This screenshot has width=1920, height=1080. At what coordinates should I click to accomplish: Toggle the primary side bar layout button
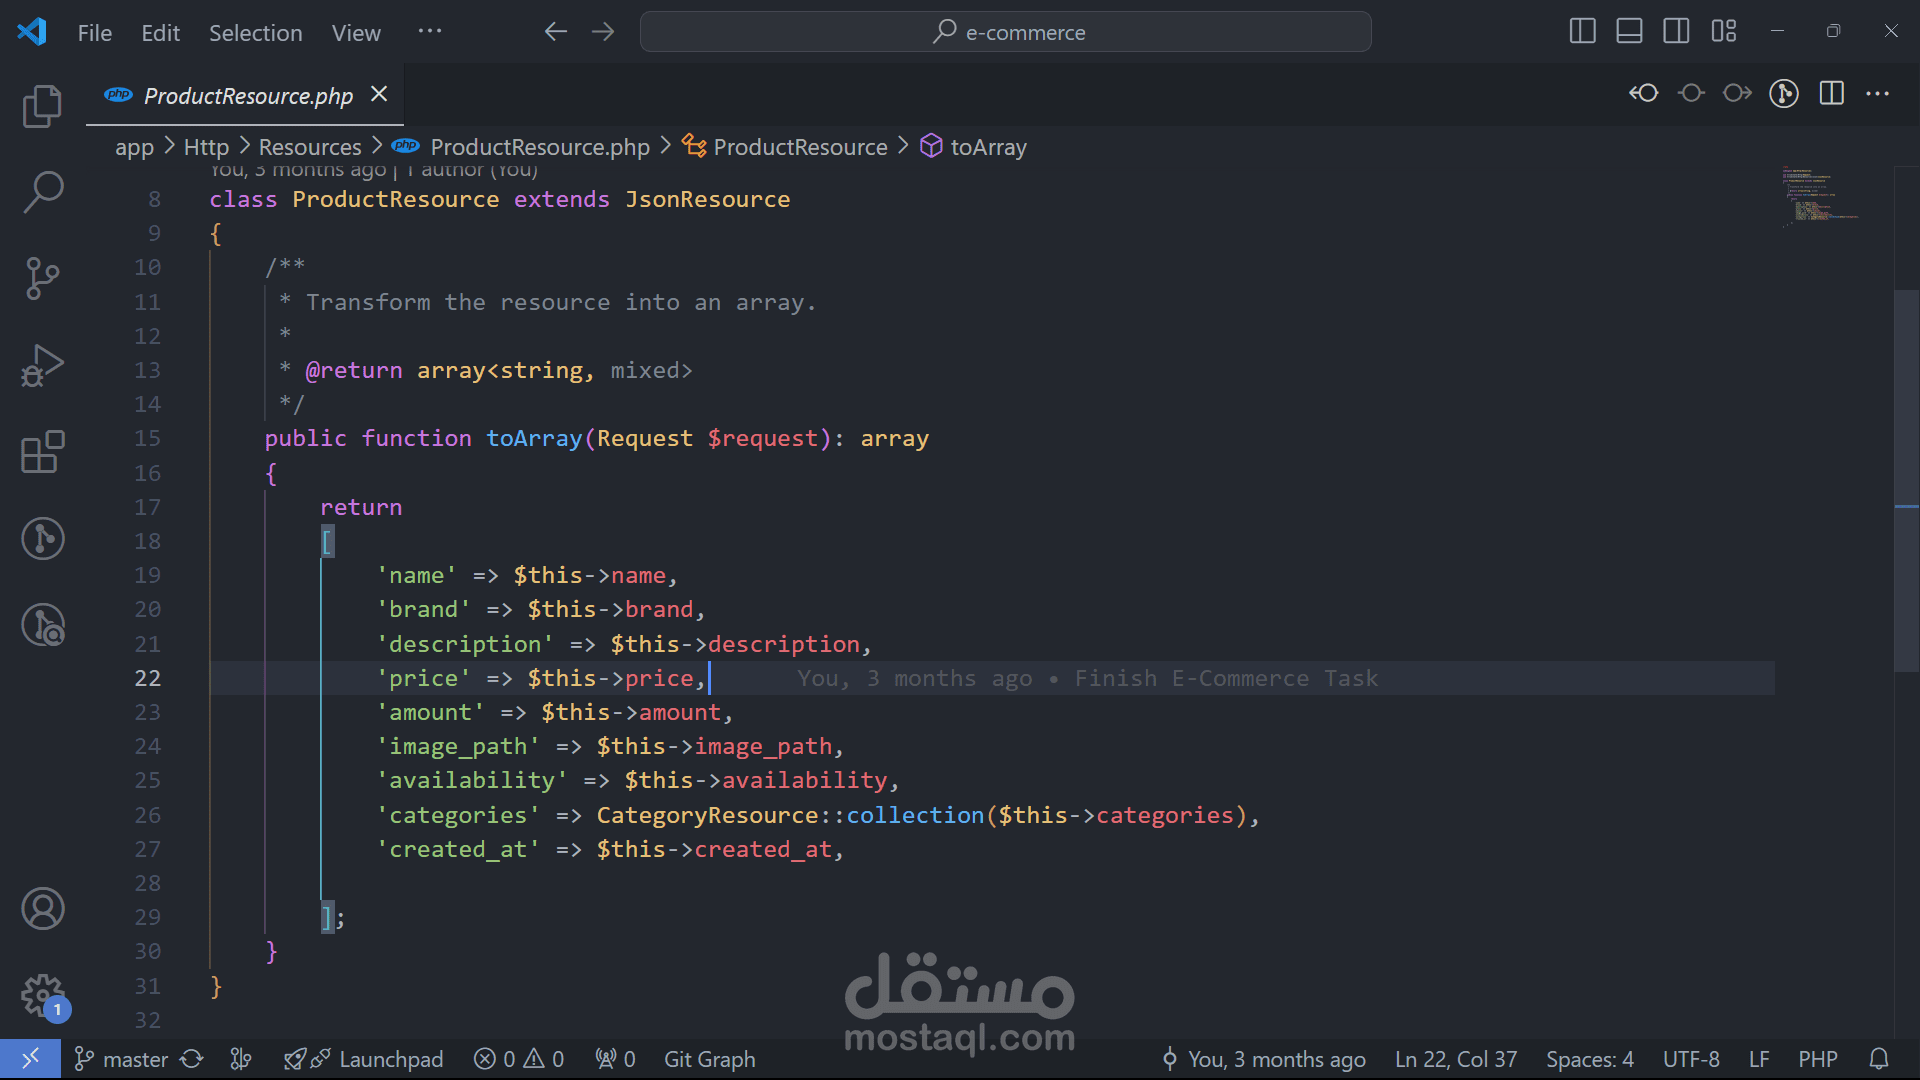click(1582, 32)
